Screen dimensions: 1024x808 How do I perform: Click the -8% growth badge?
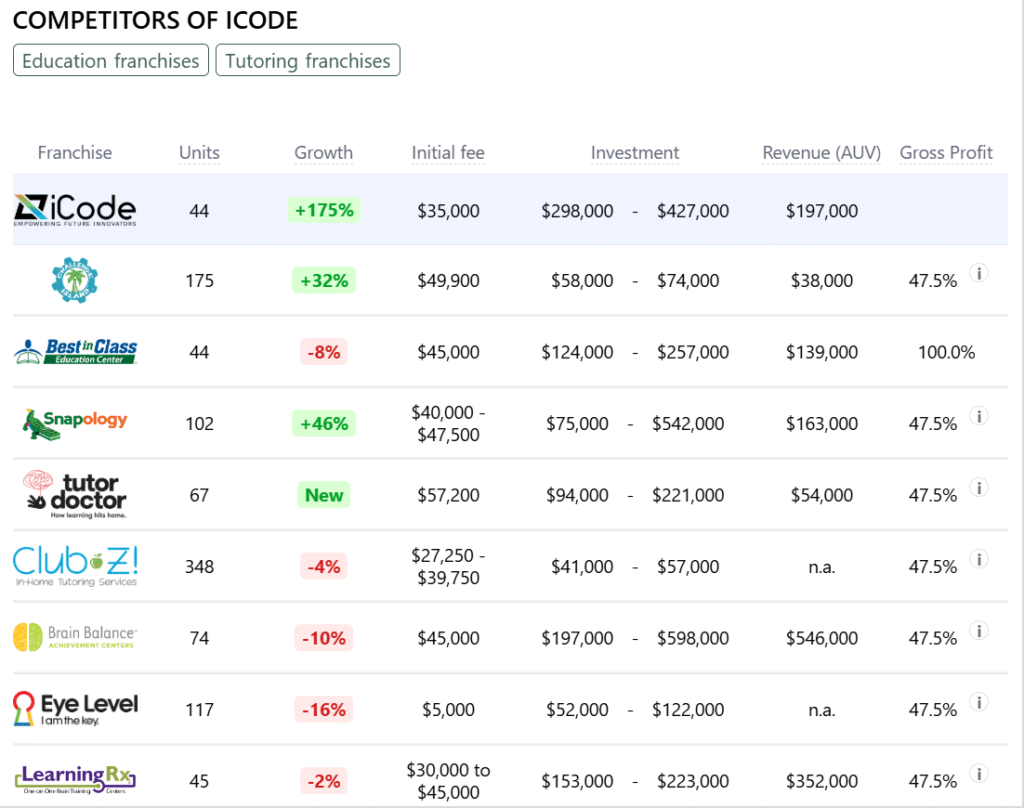pyautogui.click(x=324, y=352)
